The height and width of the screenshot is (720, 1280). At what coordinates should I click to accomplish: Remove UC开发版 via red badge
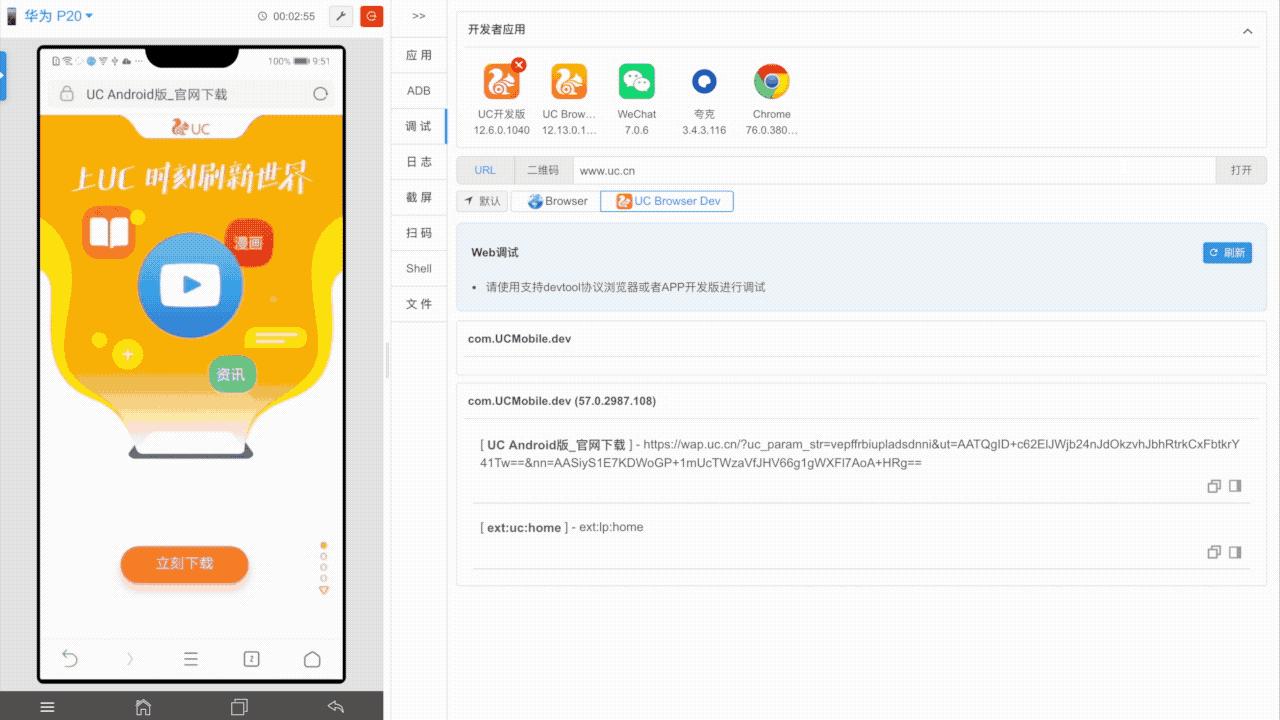pyautogui.click(x=518, y=65)
